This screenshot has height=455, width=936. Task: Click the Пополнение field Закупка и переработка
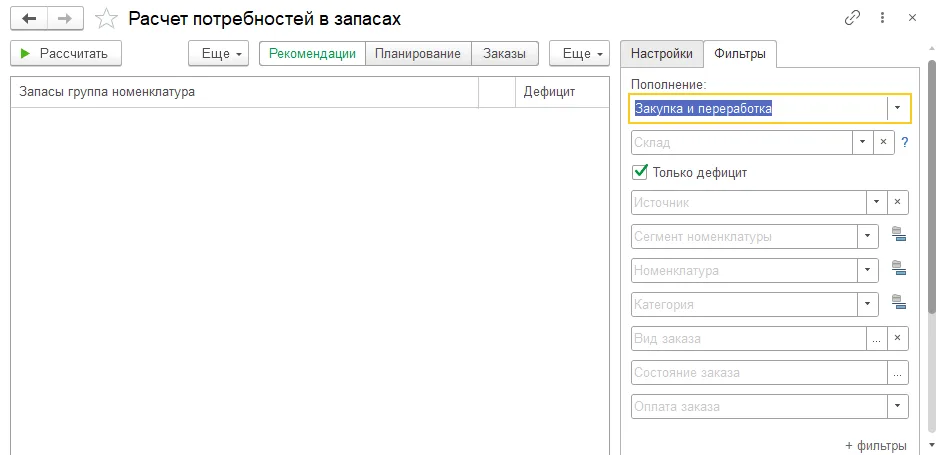pyautogui.click(x=758, y=109)
